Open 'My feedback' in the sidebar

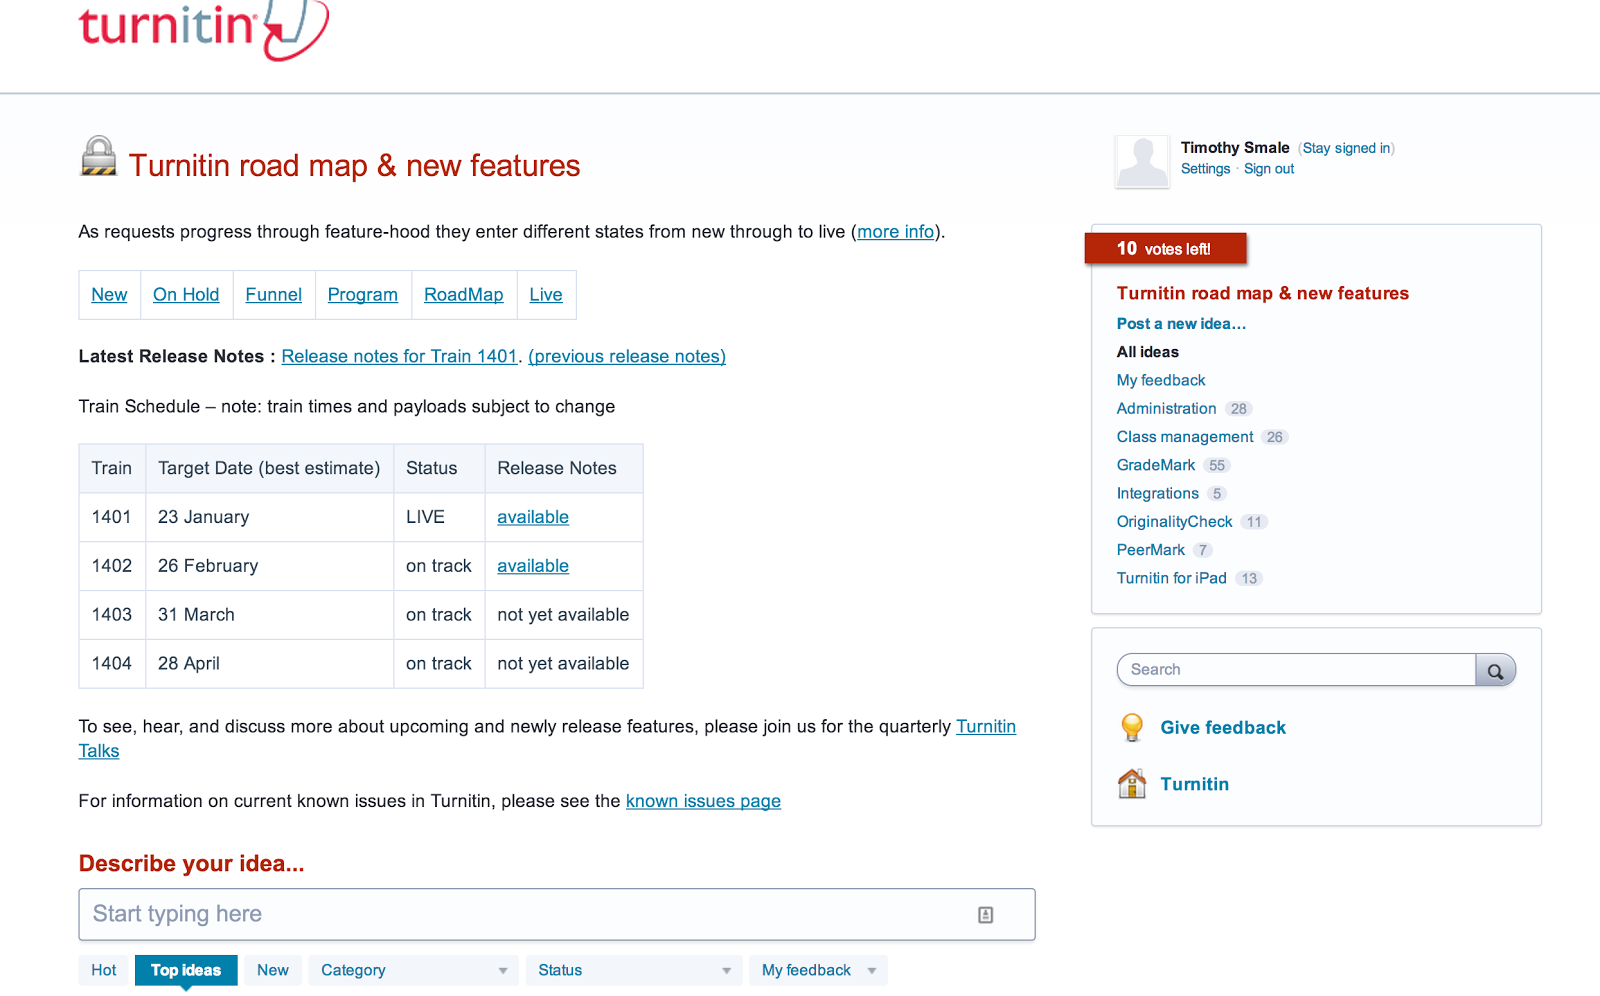(1161, 380)
